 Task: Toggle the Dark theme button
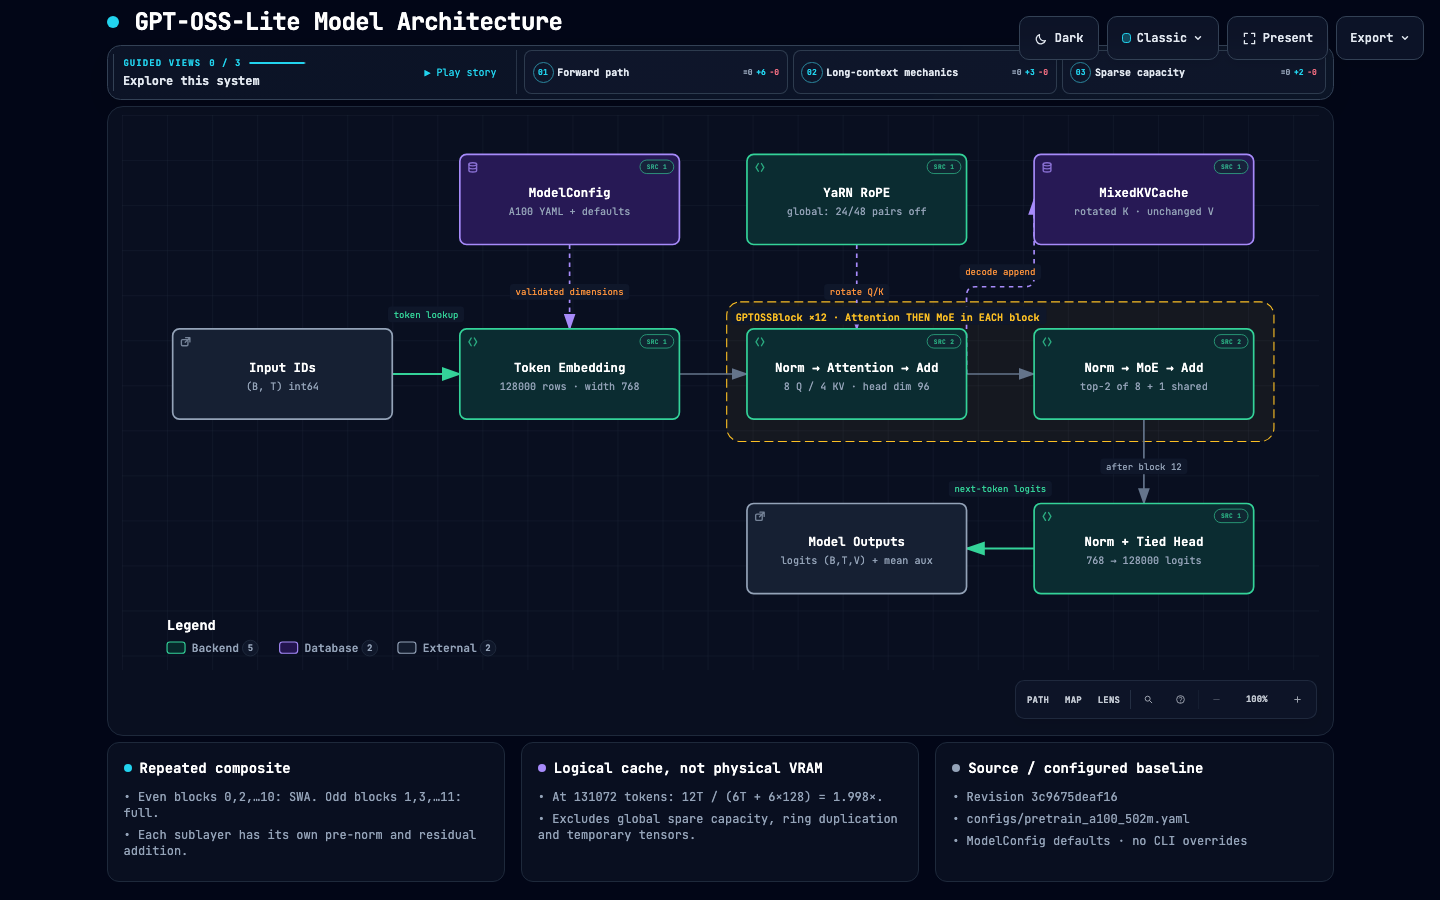[x=1059, y=38]
